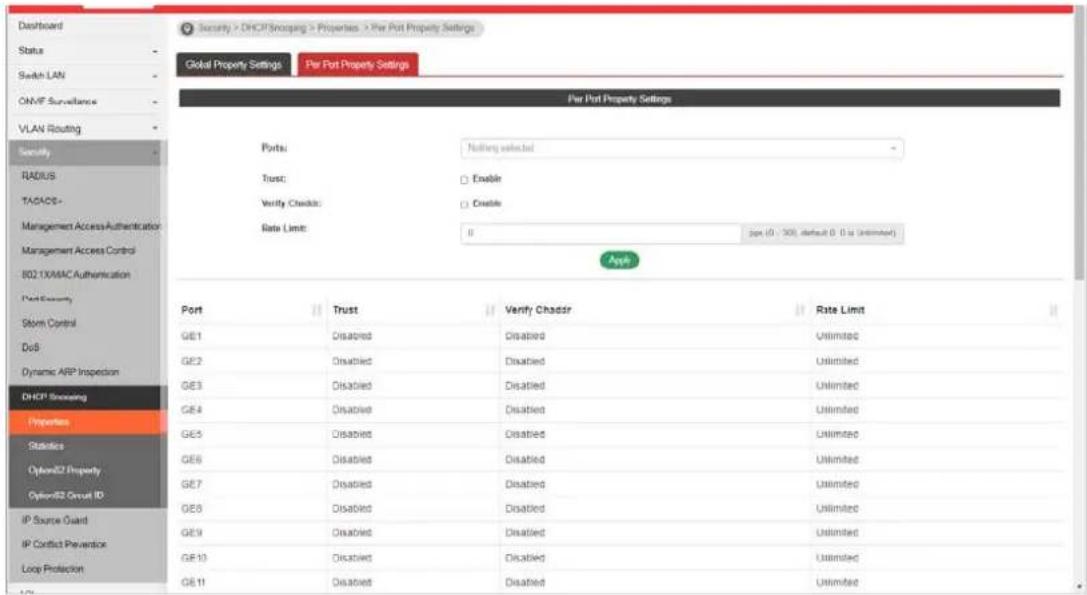1087x595 pixels.
Task: Click the GE8 port cell
Action: point(191,508)
